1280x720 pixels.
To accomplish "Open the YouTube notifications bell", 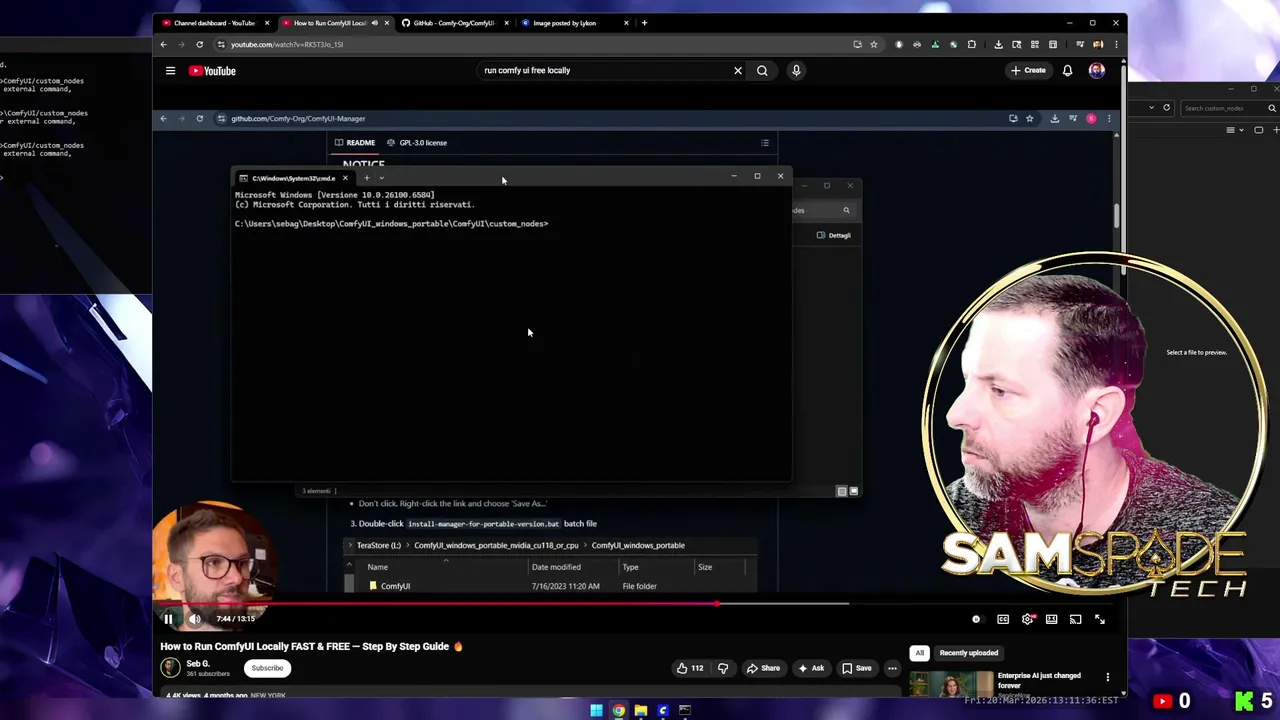I will click(1067, 71).
